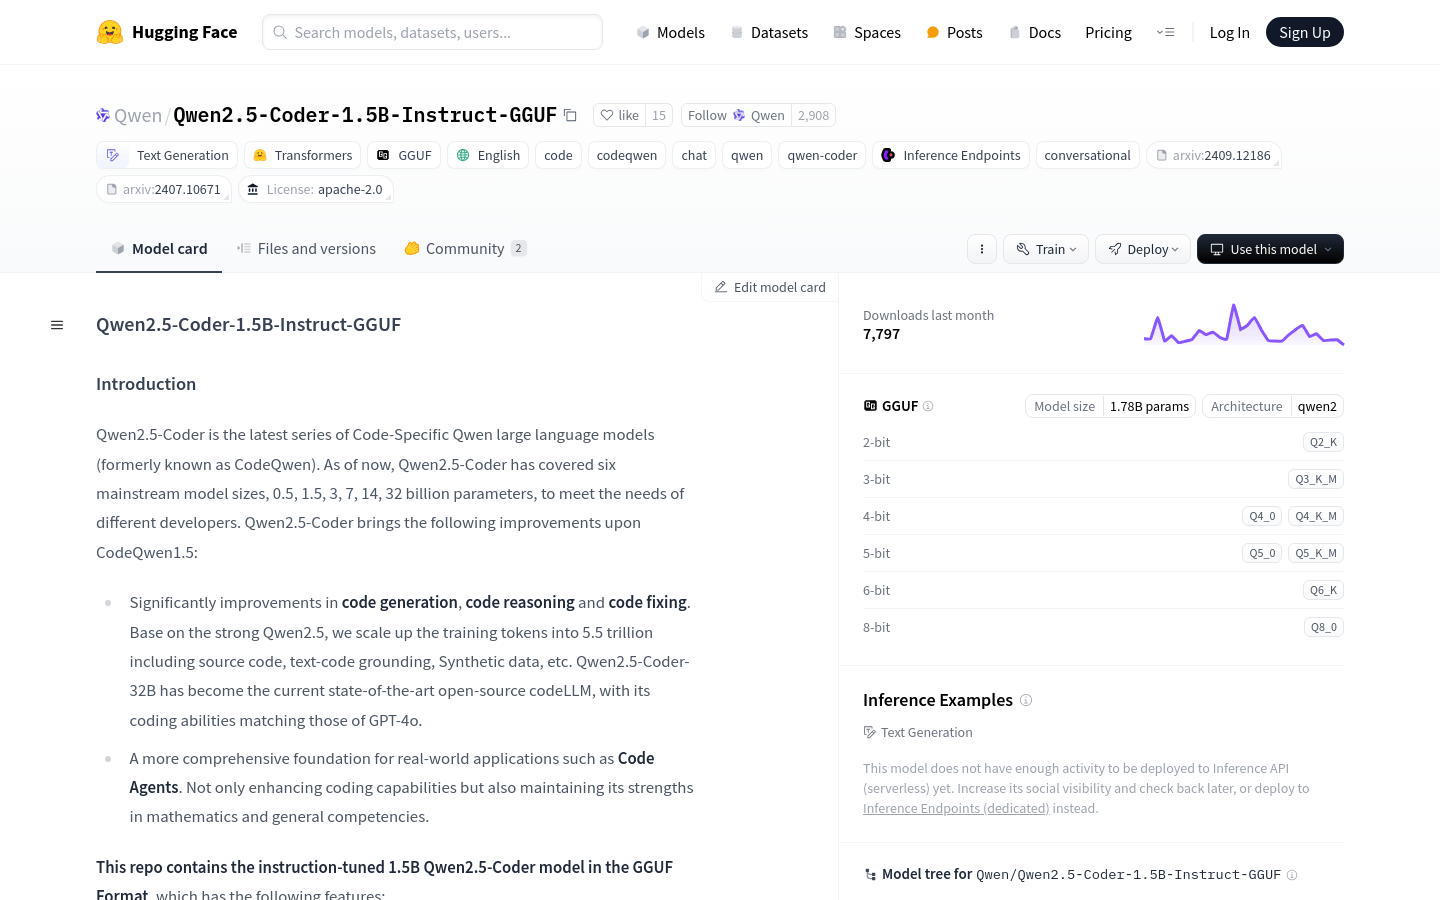The width and height of the screenshot is (1440, 900).
Task: Click the Log In link
Action: point(1229,32)
